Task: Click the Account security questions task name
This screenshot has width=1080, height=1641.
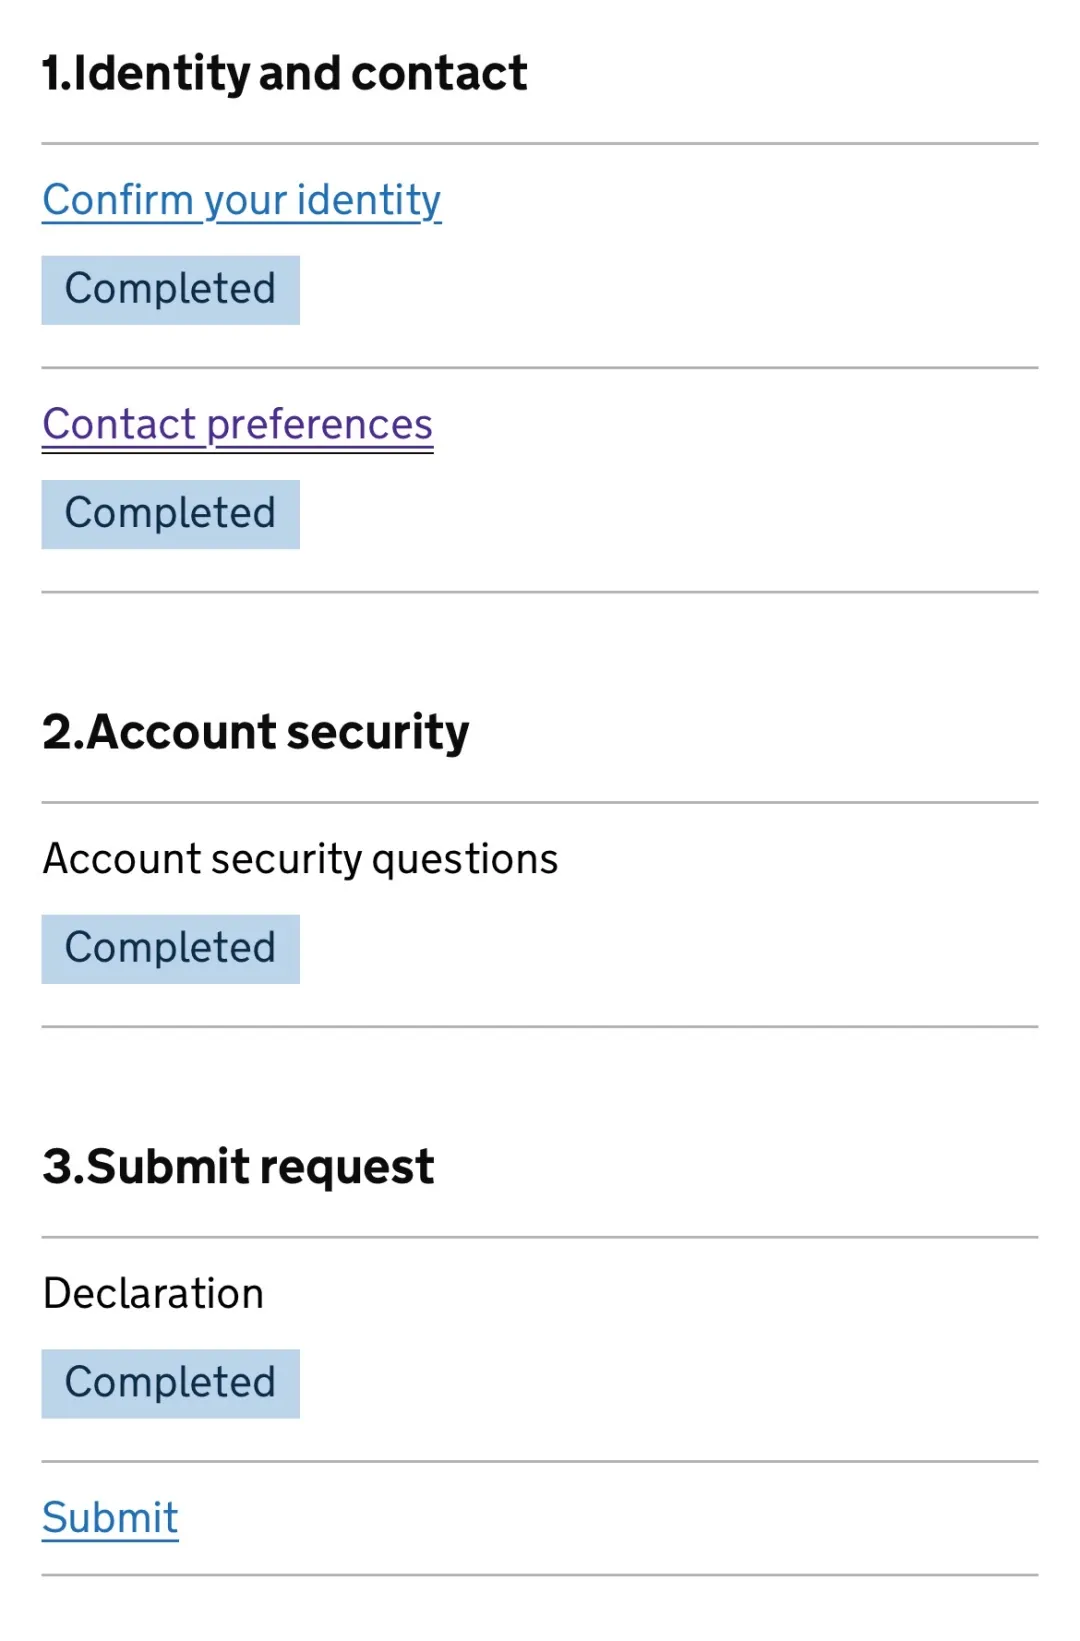Action: pyautogui.click(x=300, y=859)
